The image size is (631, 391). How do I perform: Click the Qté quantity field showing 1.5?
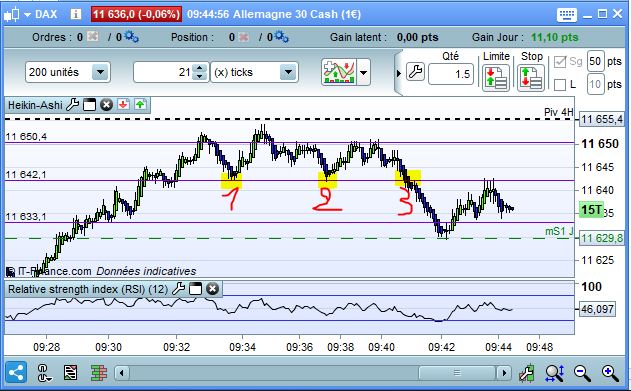(x=451, y=74)
